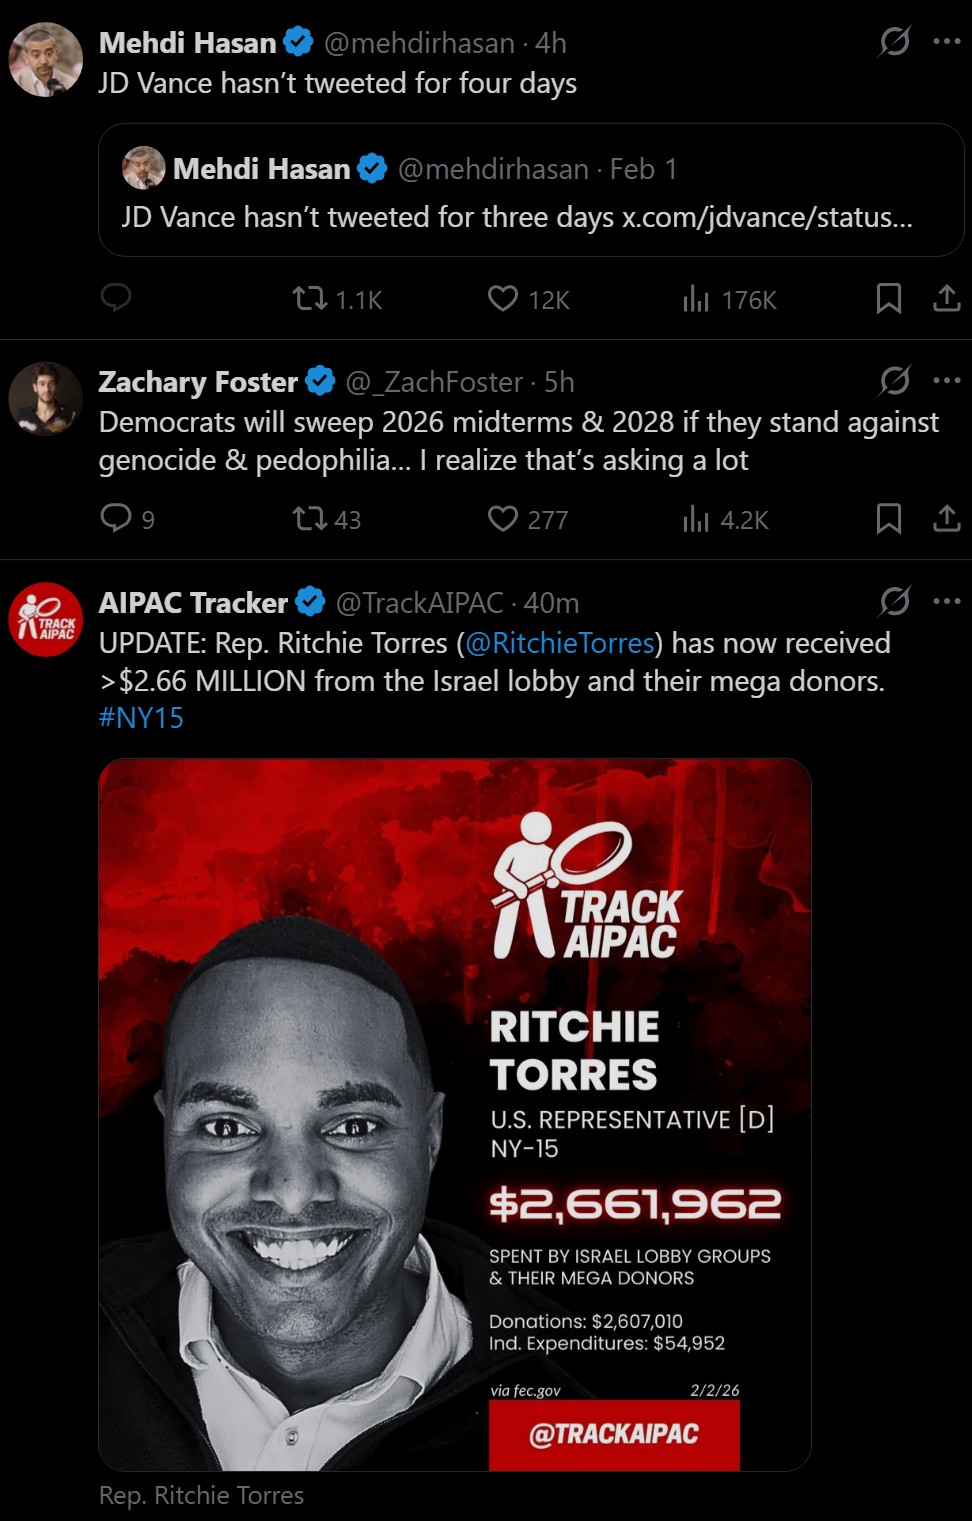Open the @RitchieTorres mention link

coord(560,643)
